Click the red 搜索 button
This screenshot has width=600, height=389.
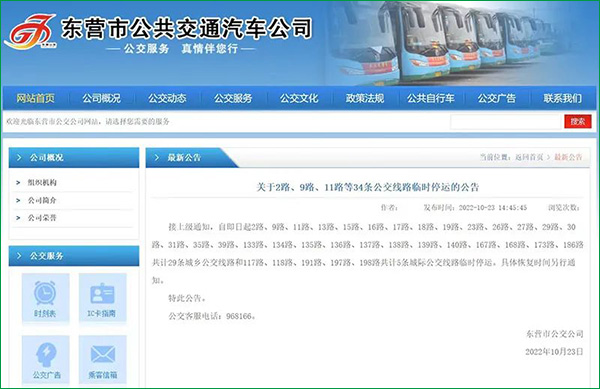tap(578, 122)
